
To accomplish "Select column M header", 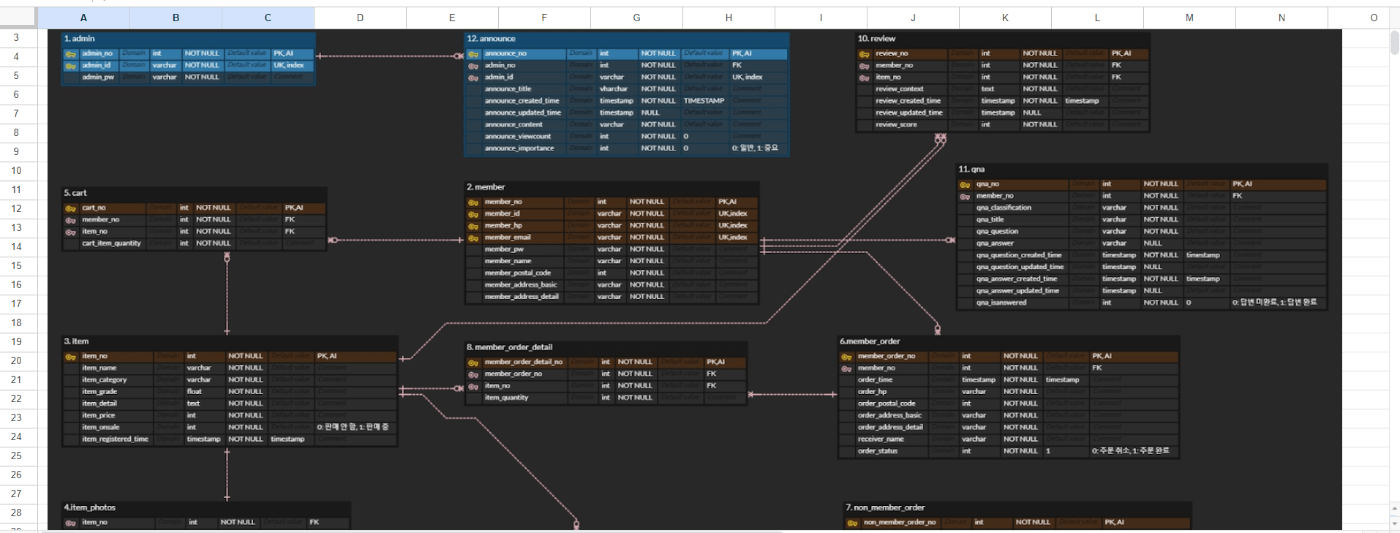I will tap(1189, 18).
